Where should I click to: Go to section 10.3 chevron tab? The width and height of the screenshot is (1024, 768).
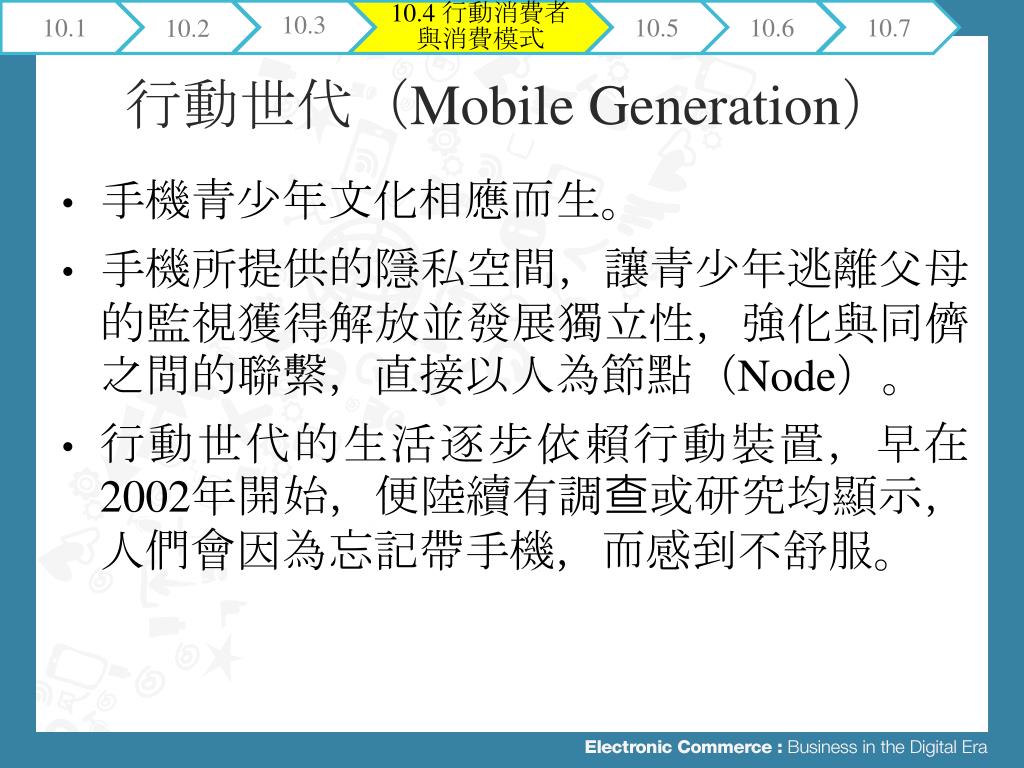[x=304, y=26]
